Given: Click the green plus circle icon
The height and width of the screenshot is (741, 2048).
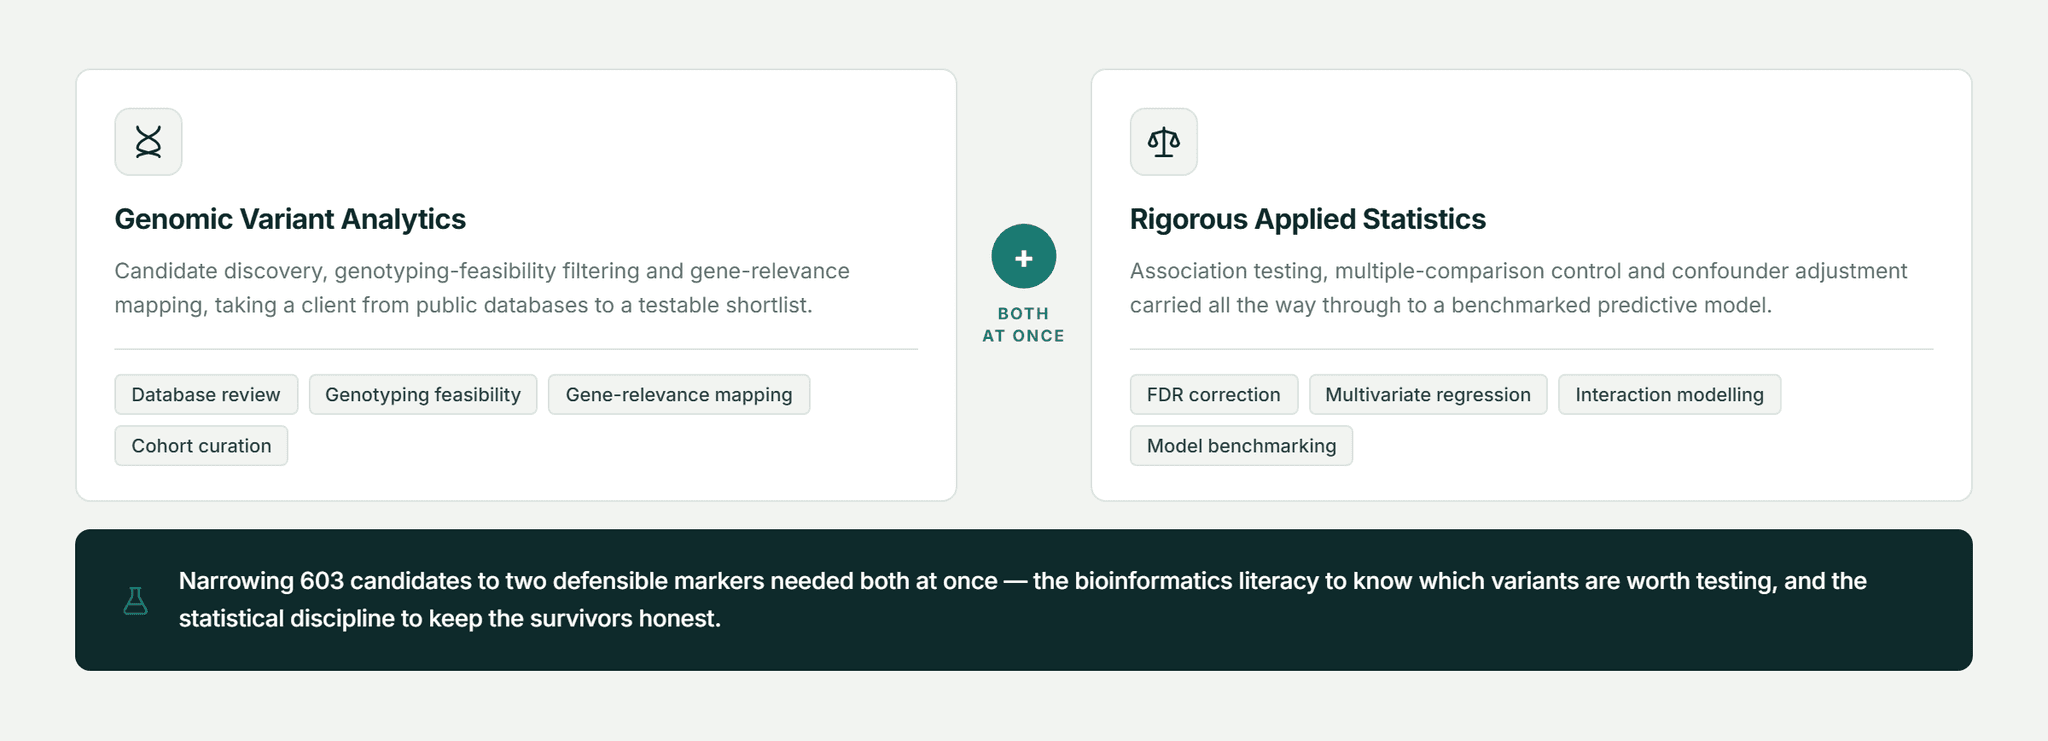Looking at the screenshot, I should click(x=1024, y=257).
